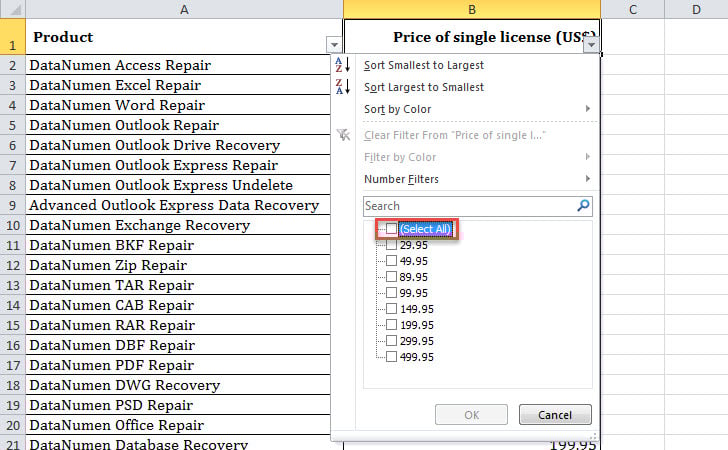Viewport: 728px width, 450px height.
Task: Select column B header
Action: [x=472, y=9]
